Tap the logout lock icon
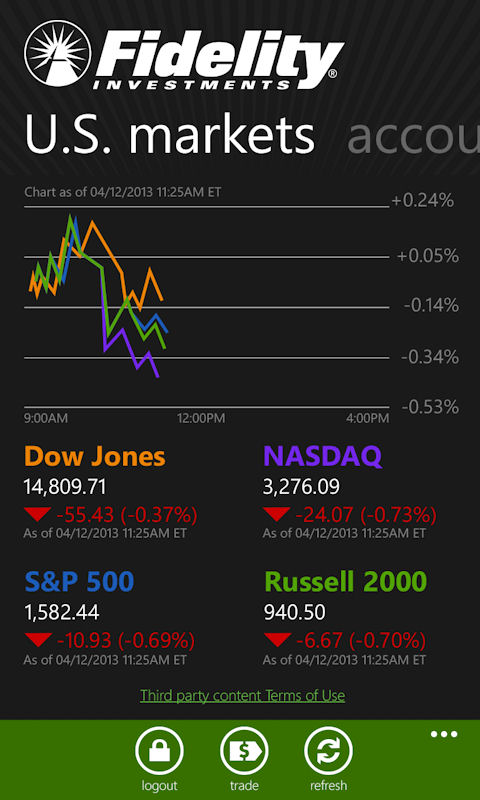 pos(159,751)
